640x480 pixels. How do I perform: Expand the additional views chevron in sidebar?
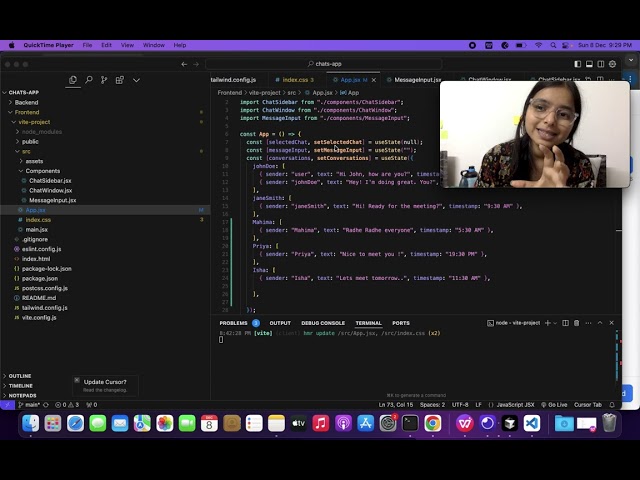click(136, 80)
